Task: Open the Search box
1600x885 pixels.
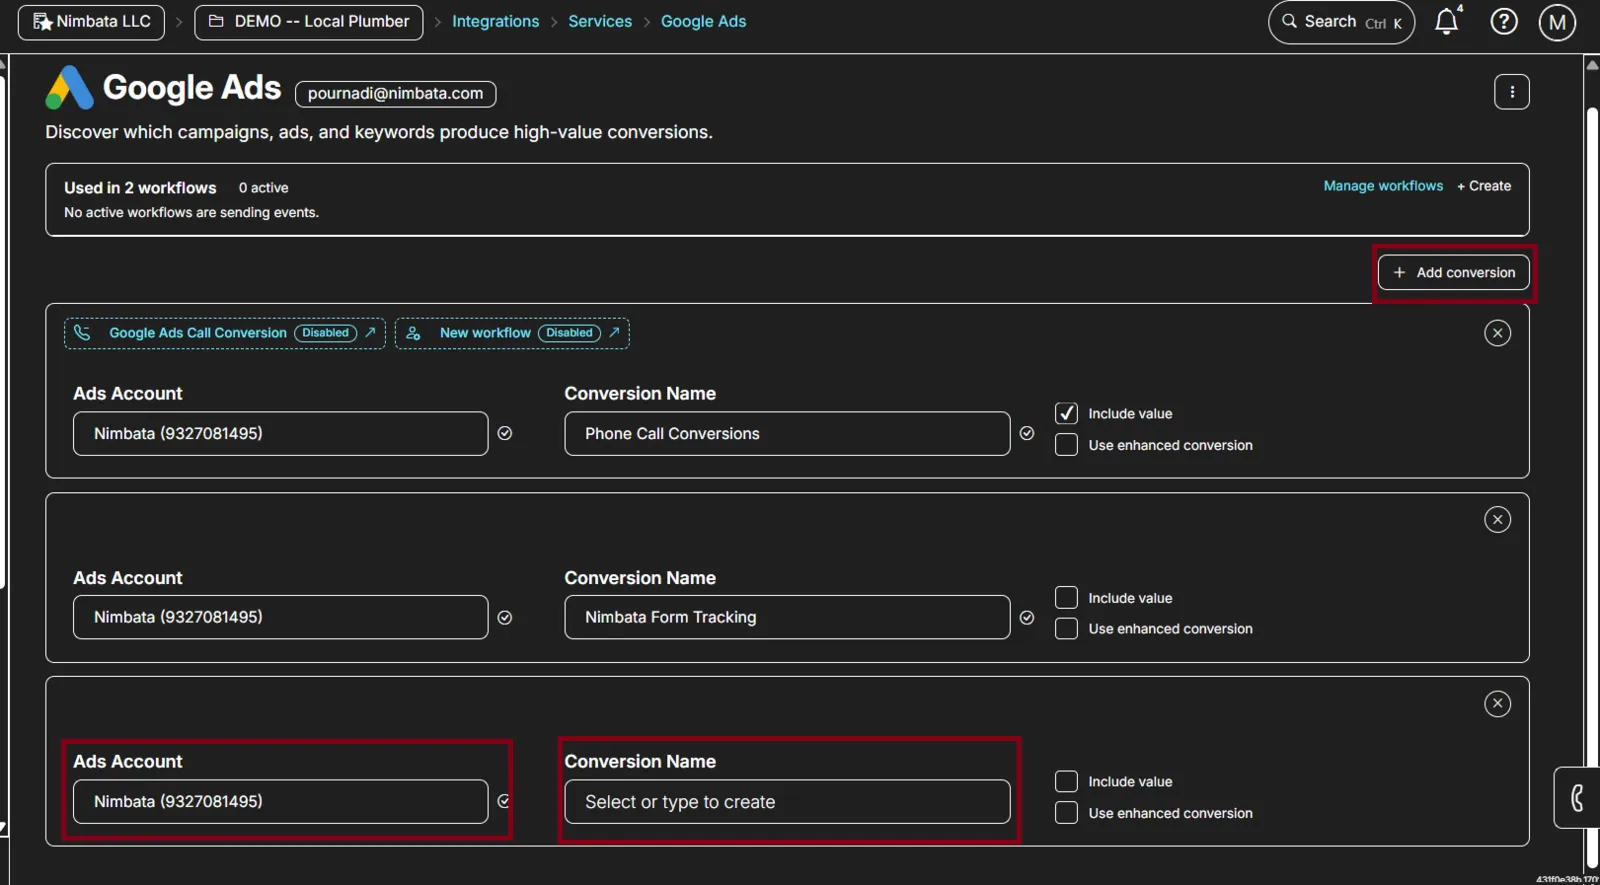Action: click(x=1341, y=22)
